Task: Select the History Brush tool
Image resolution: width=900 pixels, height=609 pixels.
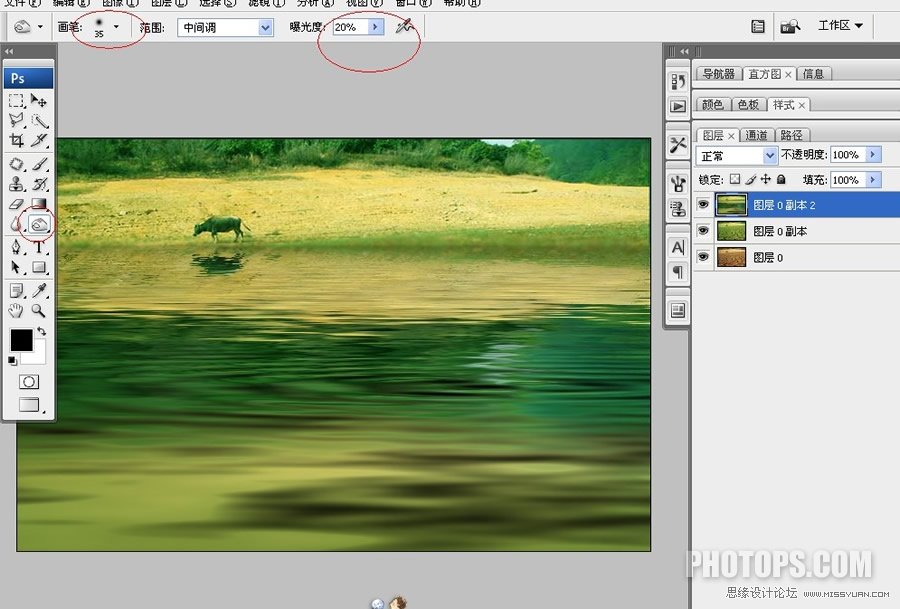Action: coord(38,184)
